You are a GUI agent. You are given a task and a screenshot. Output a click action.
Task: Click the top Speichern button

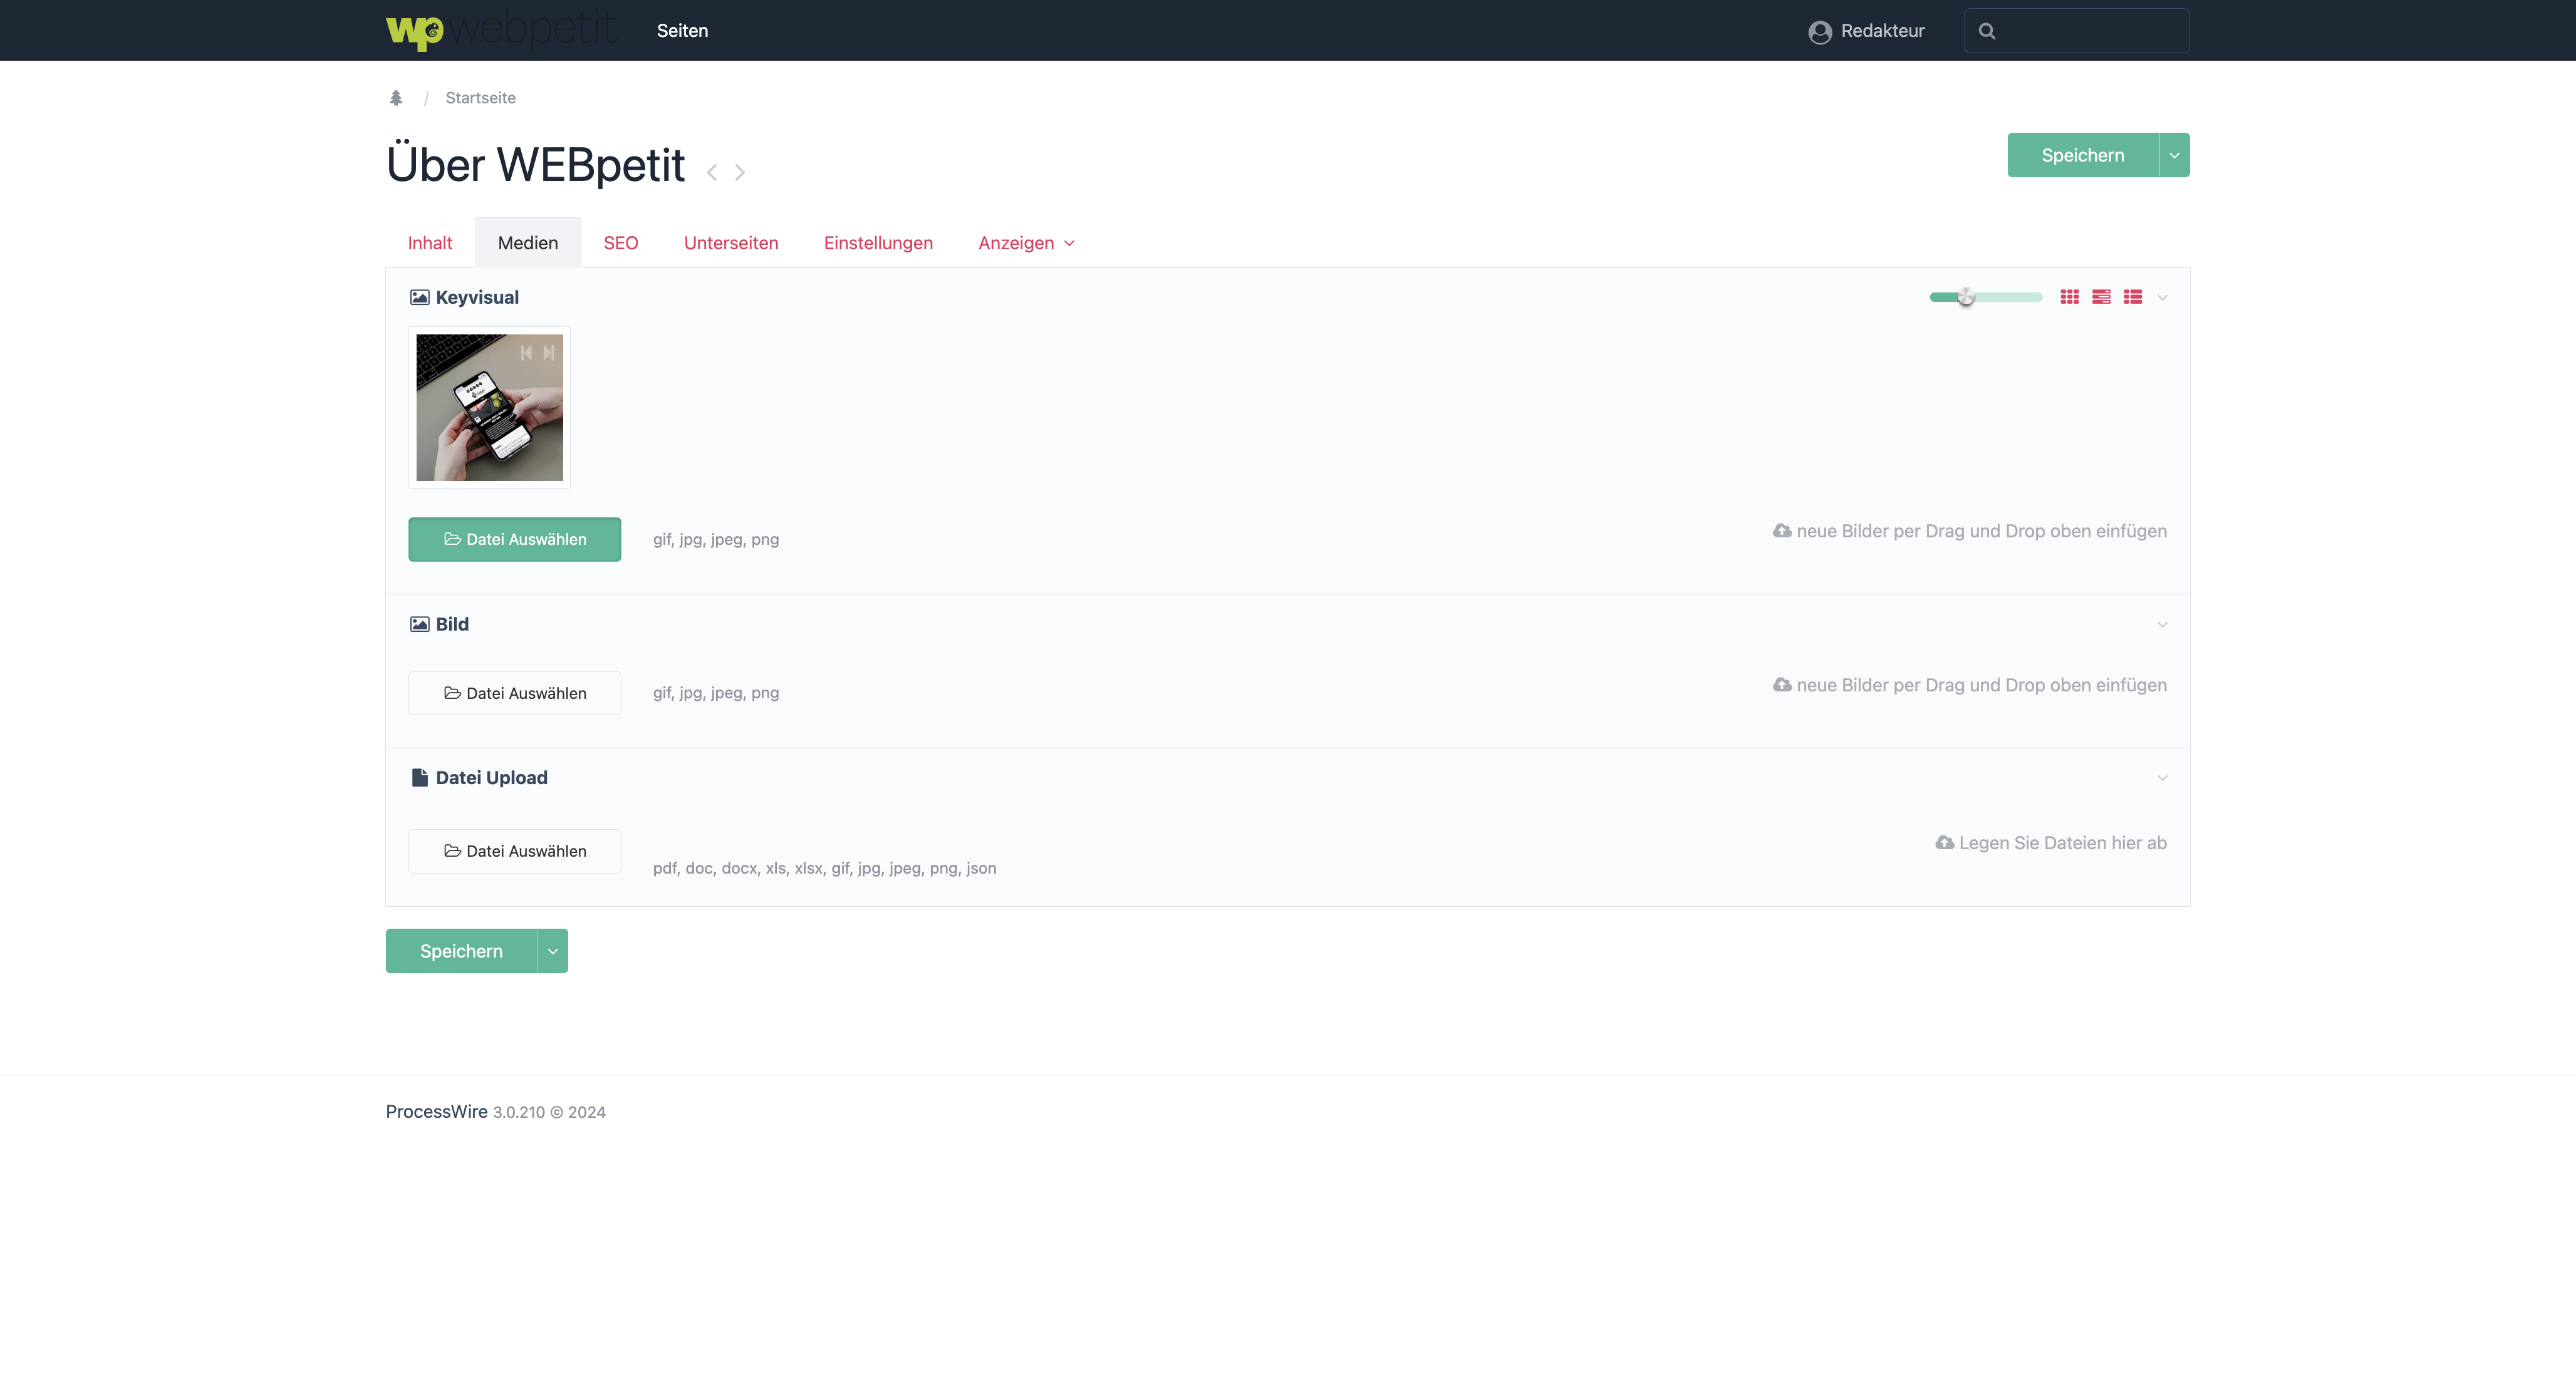[2083, 155]
